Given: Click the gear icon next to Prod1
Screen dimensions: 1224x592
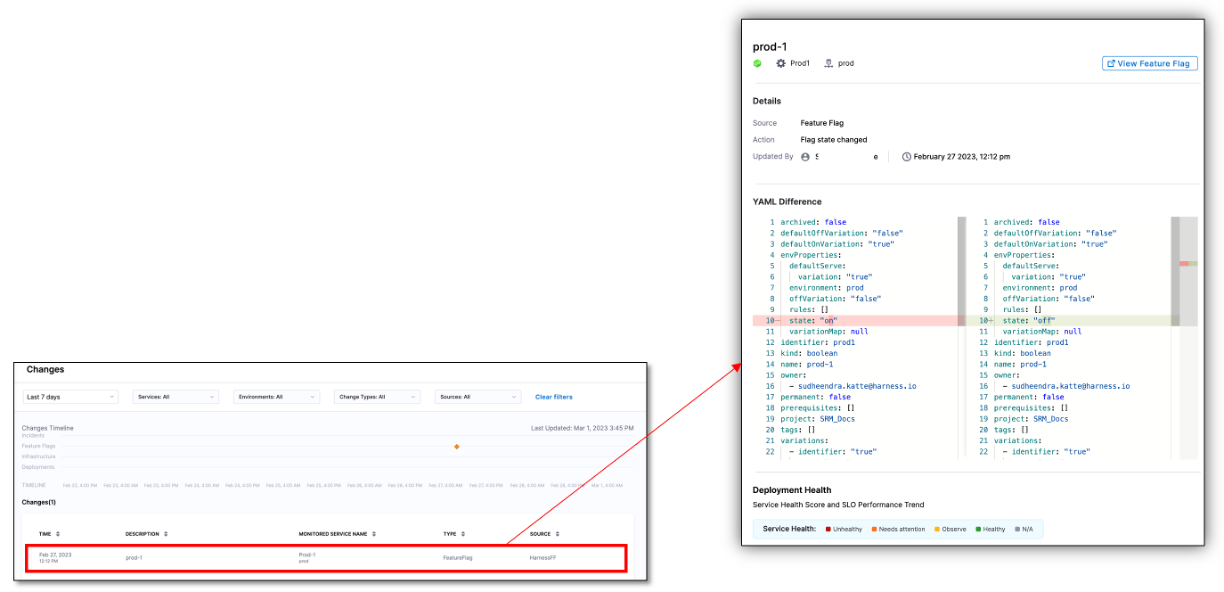Looking at the screenshot, I should coord(781,64).
